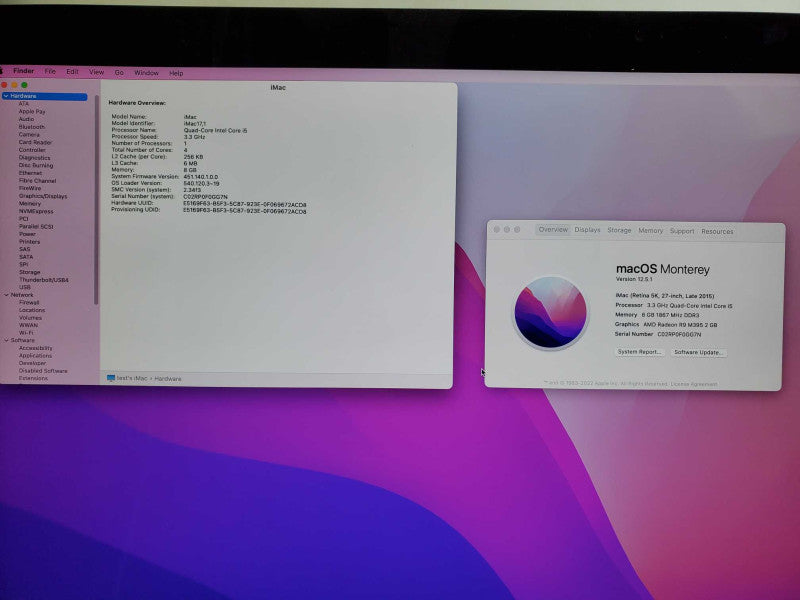Select Wi-Fi under Network
The height and width of the screenshot is (600, 800).
(26, 333)
